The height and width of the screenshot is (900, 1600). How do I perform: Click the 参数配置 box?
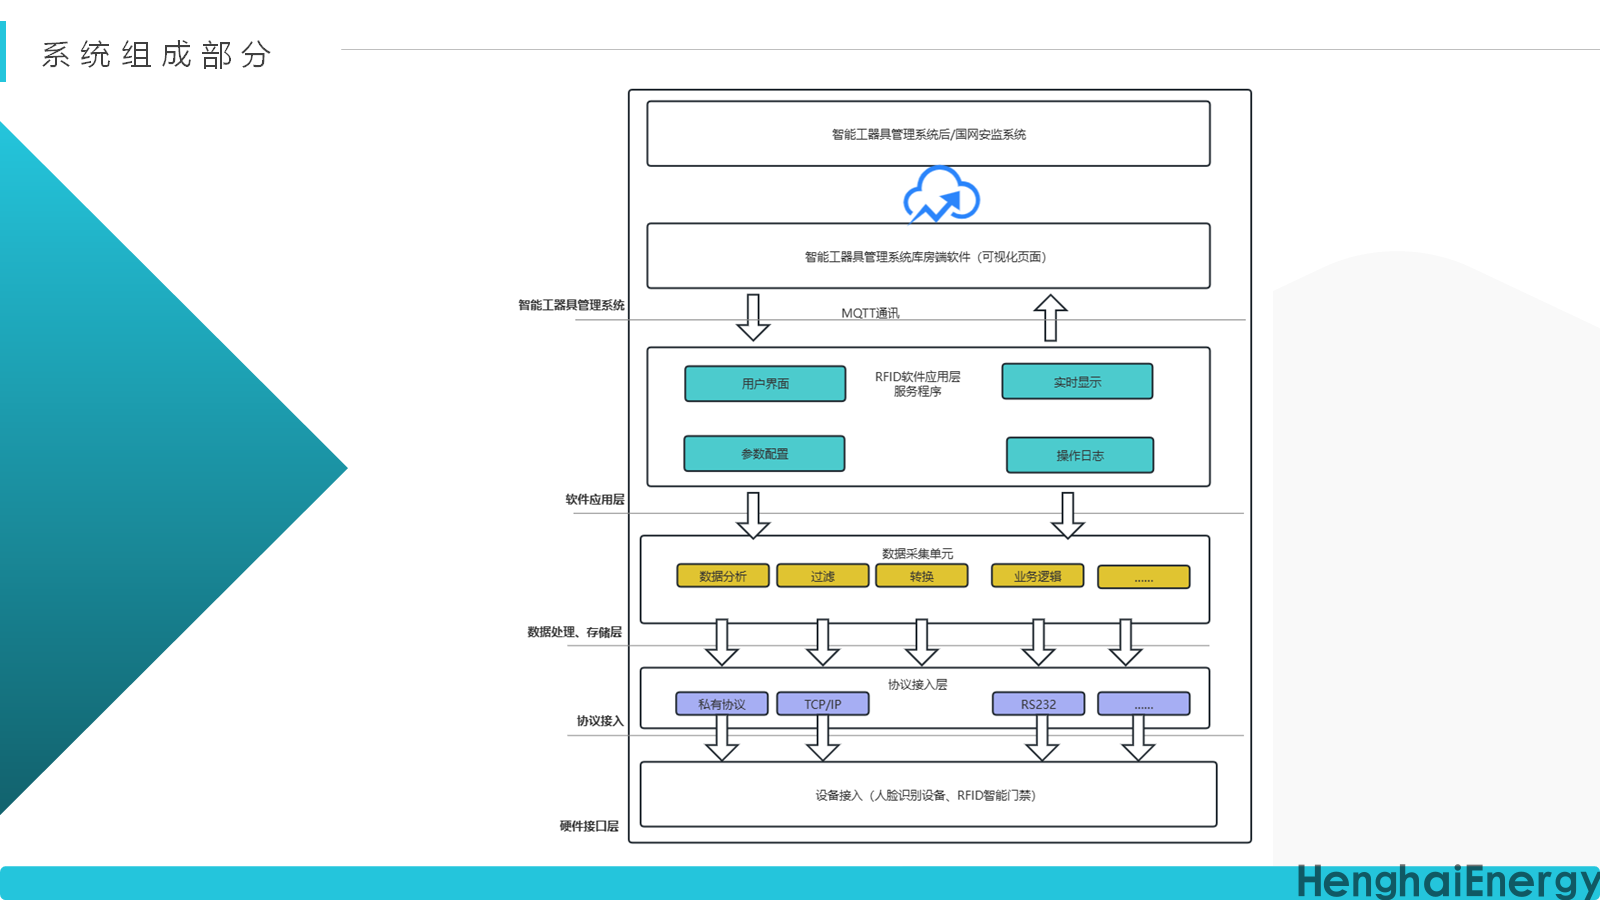click(x=764, y=454)
